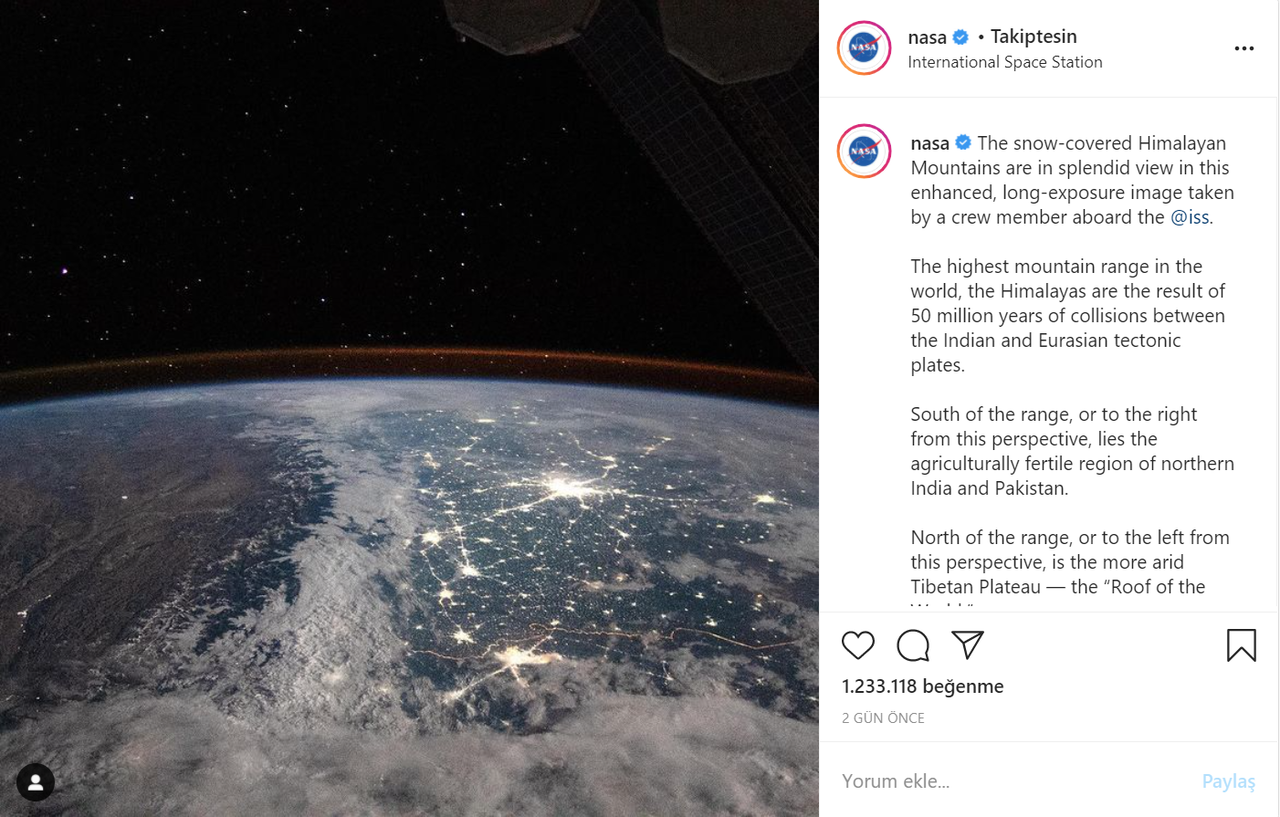
Task: Focus the 'Yorum ekle...' comment field
Action: click(x=1010, y=781)
